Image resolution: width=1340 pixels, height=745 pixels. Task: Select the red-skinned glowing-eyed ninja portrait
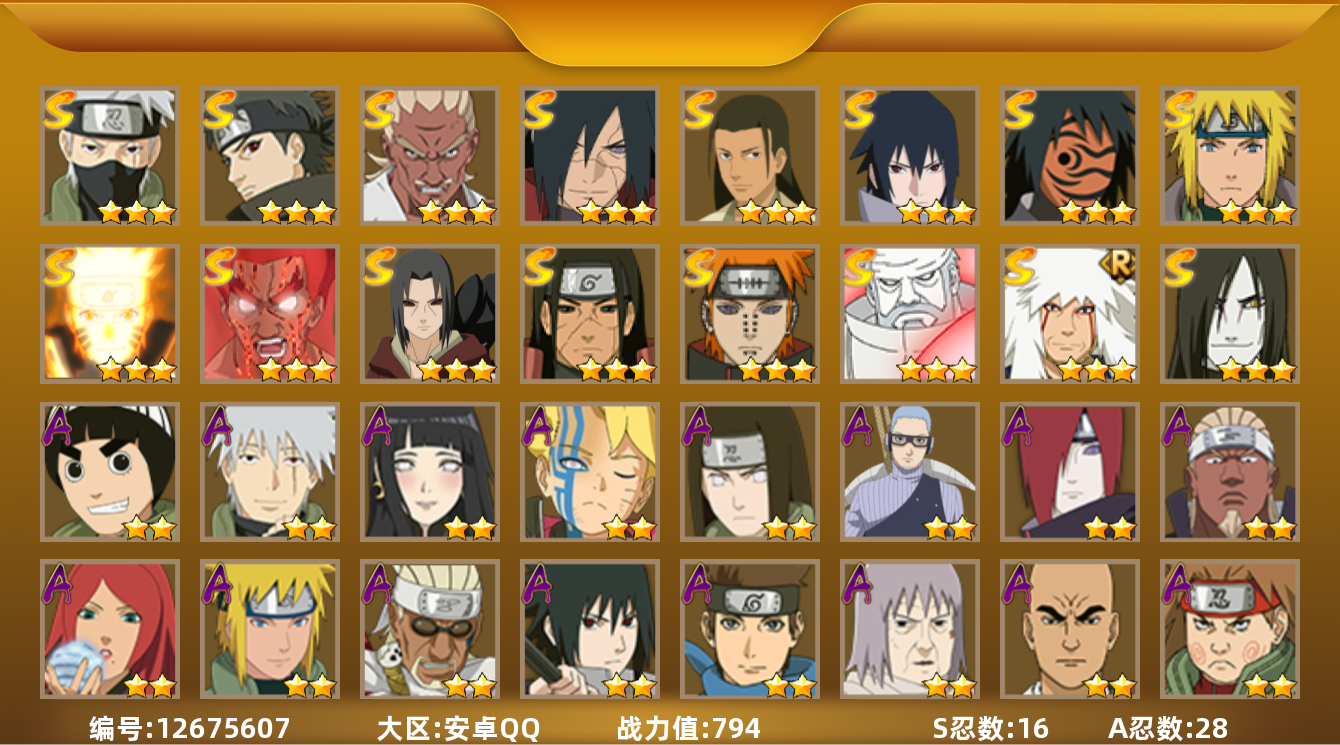[270, 313]
